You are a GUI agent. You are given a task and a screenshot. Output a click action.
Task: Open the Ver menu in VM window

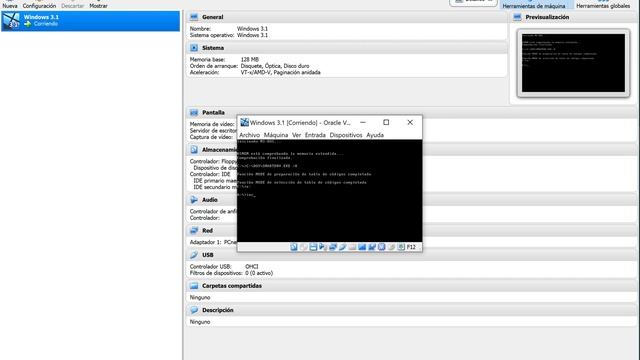[296, 135]
